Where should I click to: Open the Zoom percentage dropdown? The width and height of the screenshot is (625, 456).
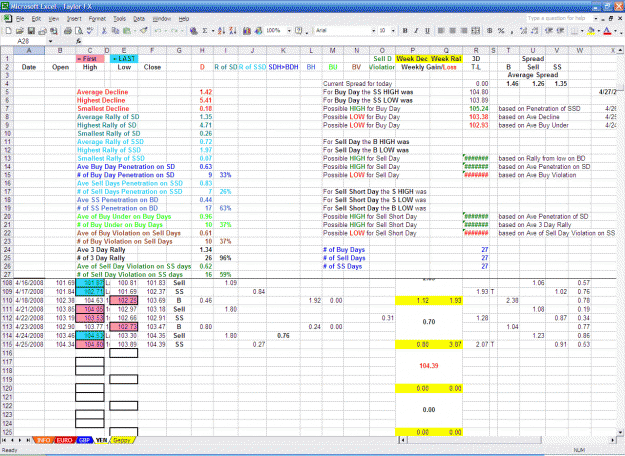coord(289,31)
